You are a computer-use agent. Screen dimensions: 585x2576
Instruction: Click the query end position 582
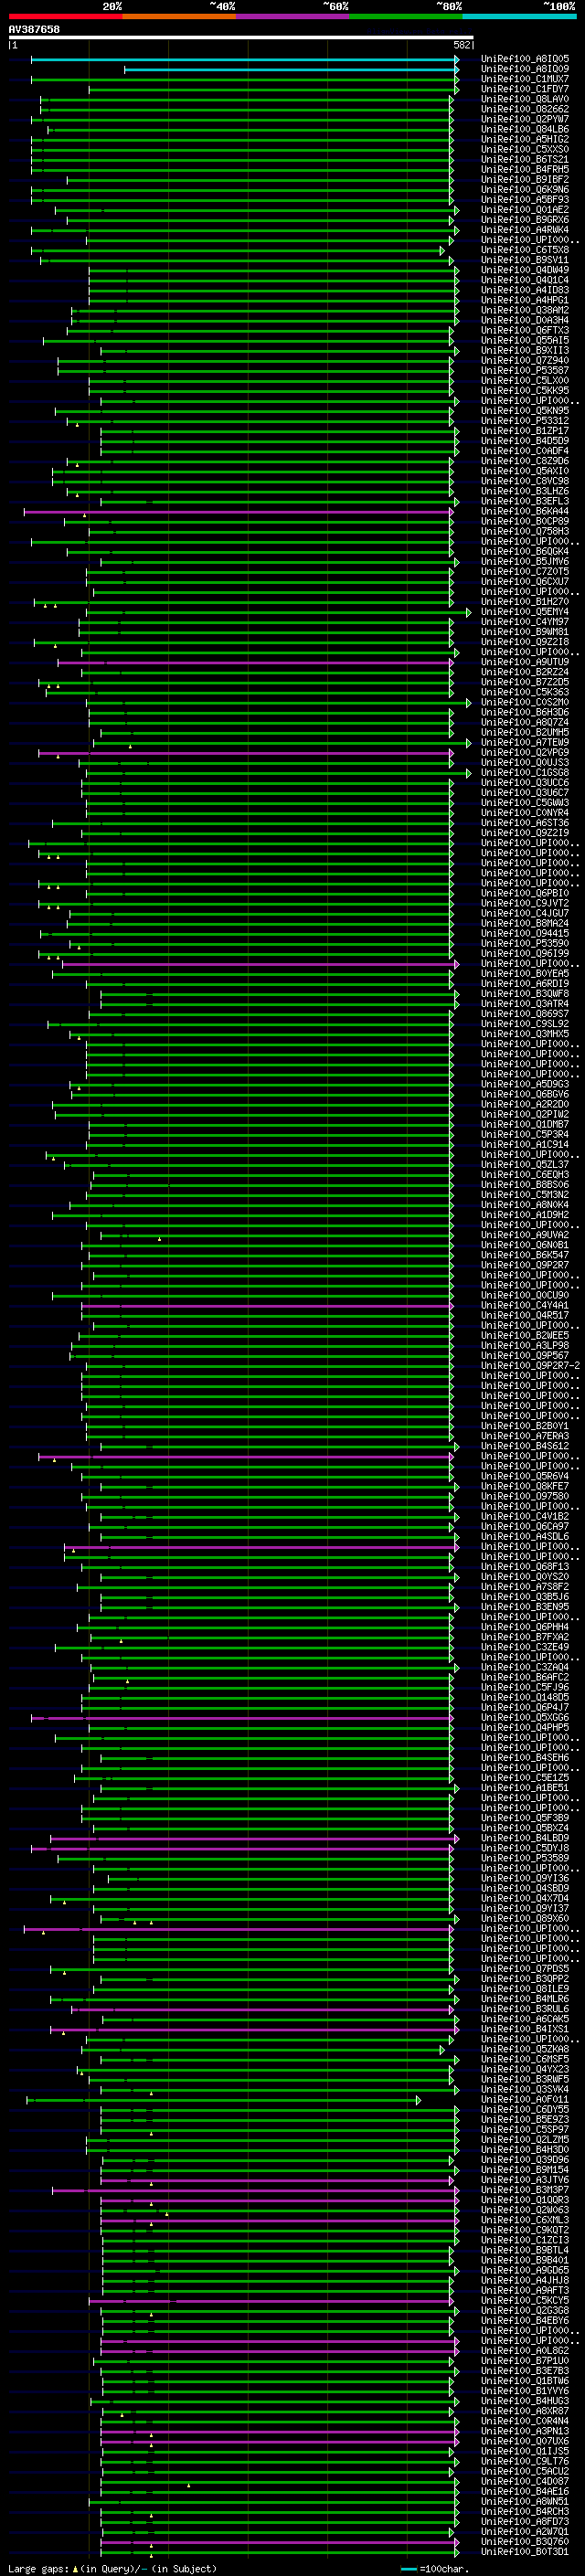point(462,45)
